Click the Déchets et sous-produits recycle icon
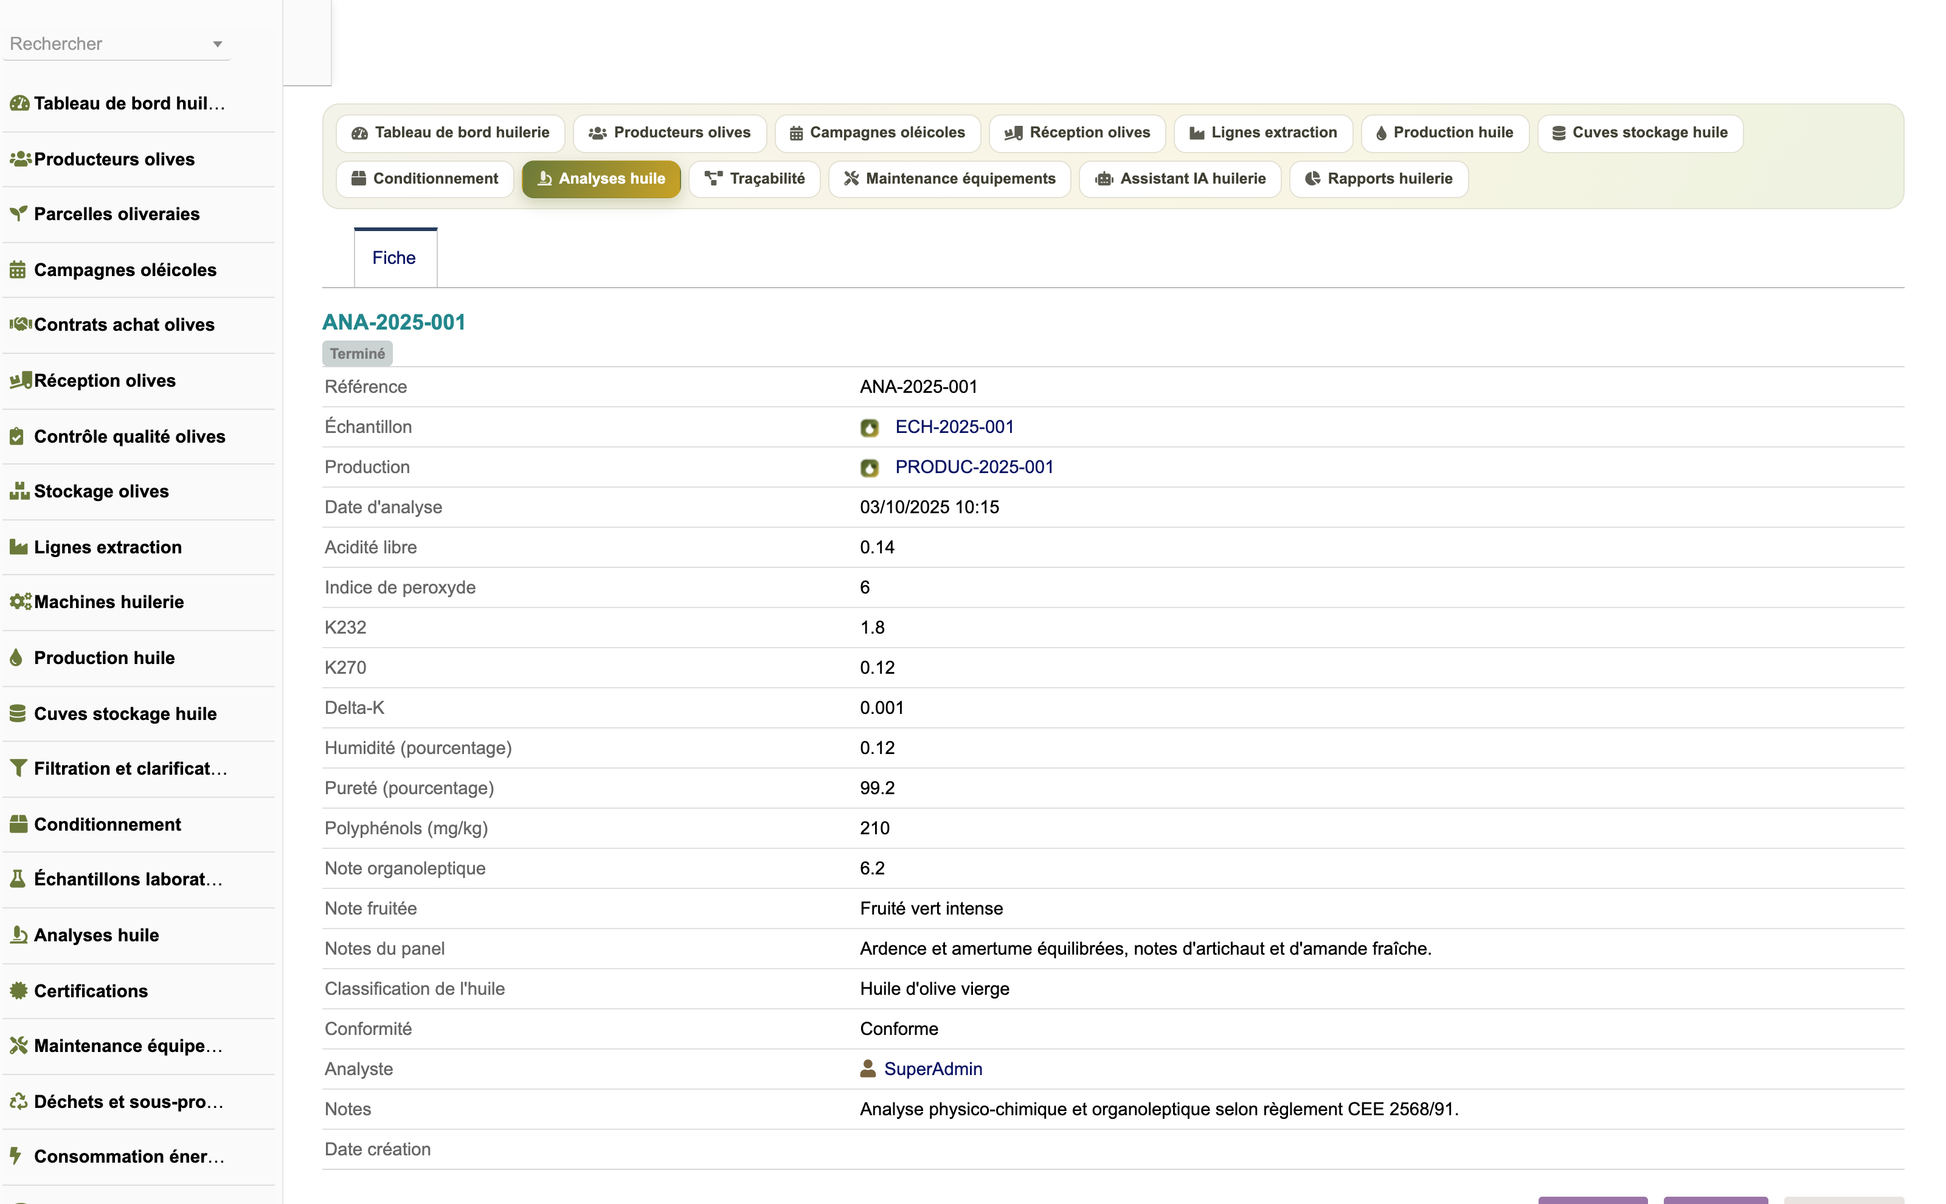The height and width of the screenshot is (1204, 1946). (18, 1101)
